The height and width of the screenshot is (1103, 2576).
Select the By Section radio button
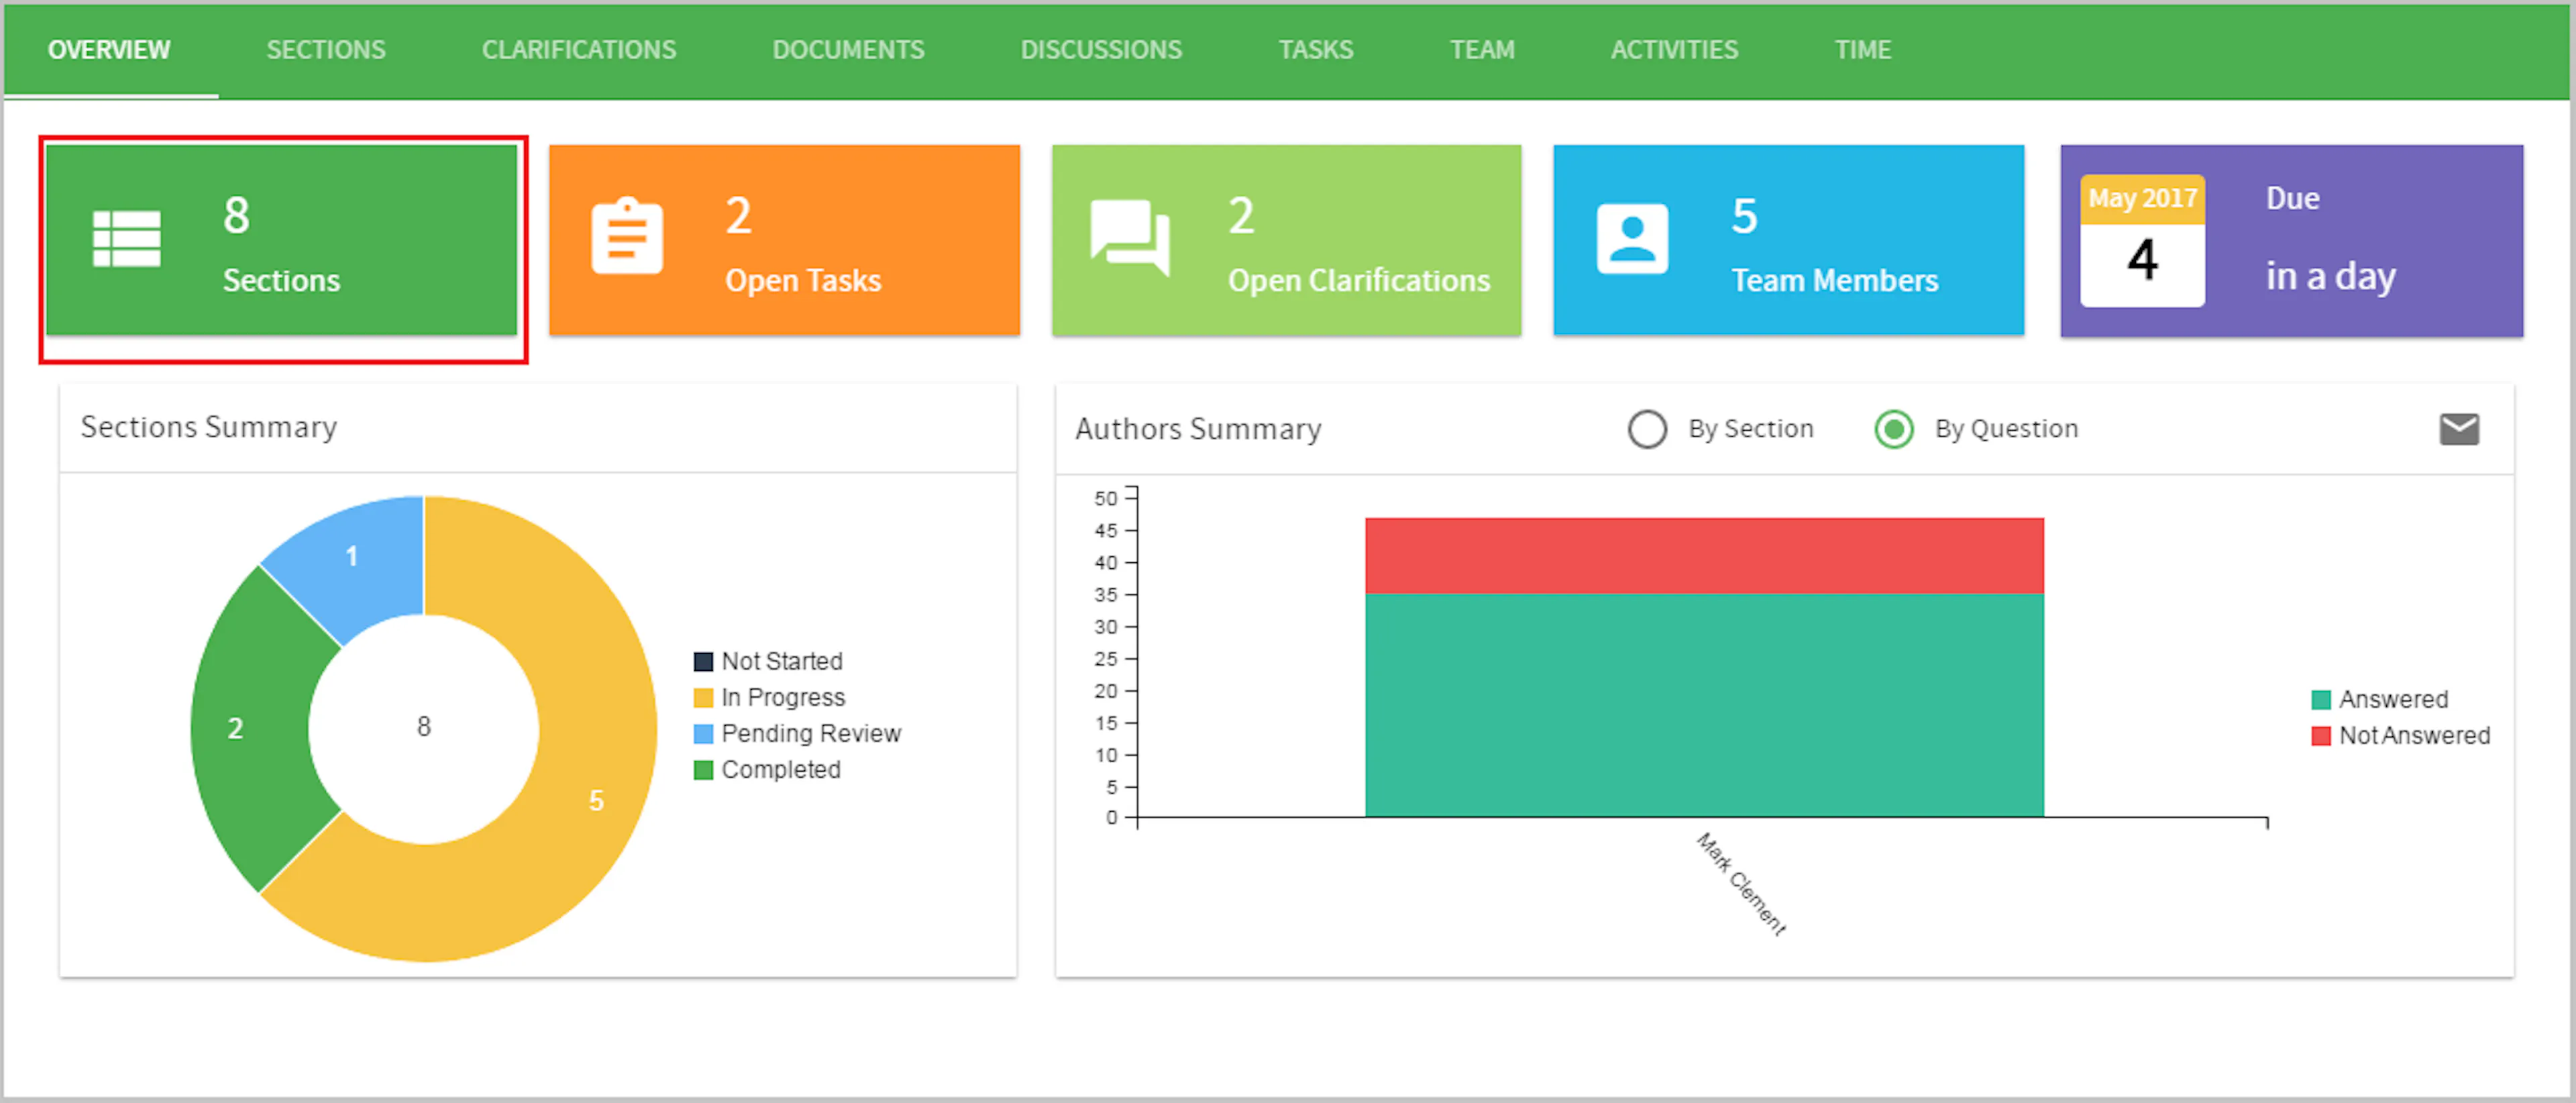(x=1647, y=429)
